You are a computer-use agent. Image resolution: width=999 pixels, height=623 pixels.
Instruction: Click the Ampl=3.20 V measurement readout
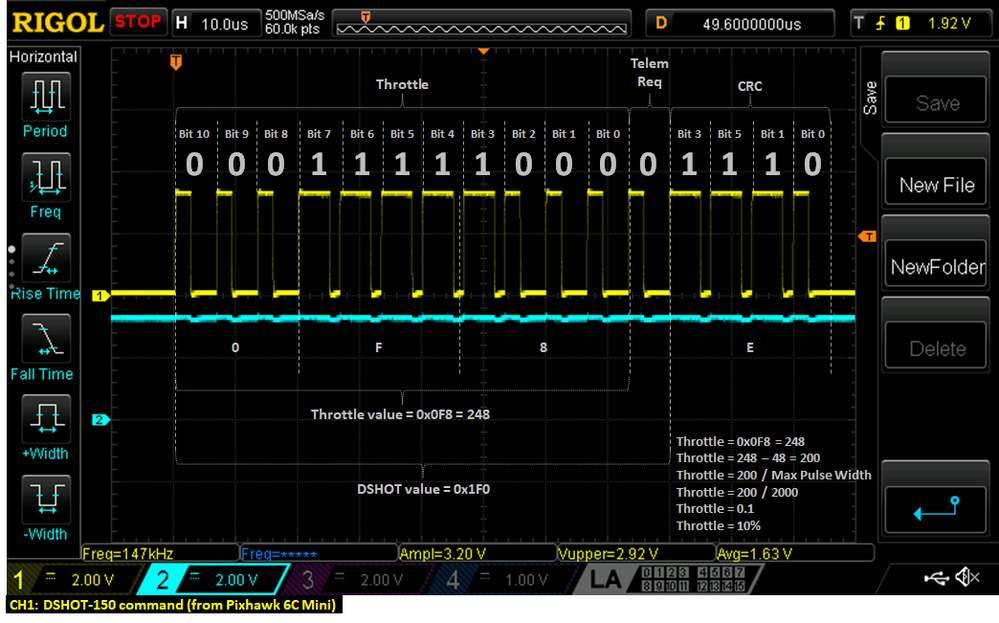[443, 554]
